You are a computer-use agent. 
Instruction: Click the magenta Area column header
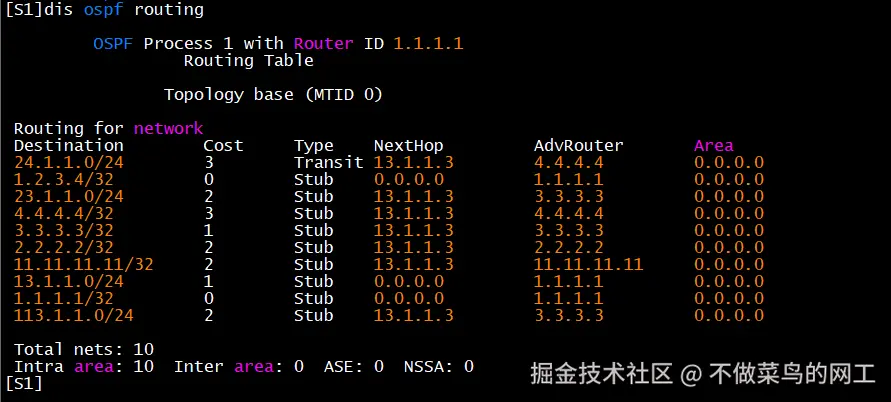(x=713, y=145)
